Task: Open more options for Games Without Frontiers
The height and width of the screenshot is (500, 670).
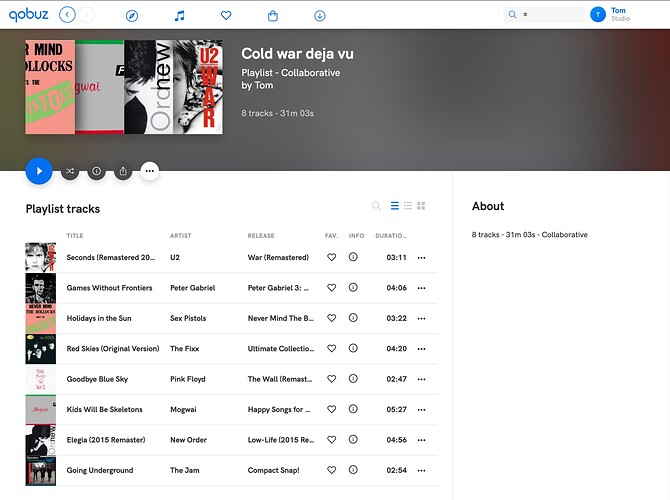Action: (x=421, y=288)
